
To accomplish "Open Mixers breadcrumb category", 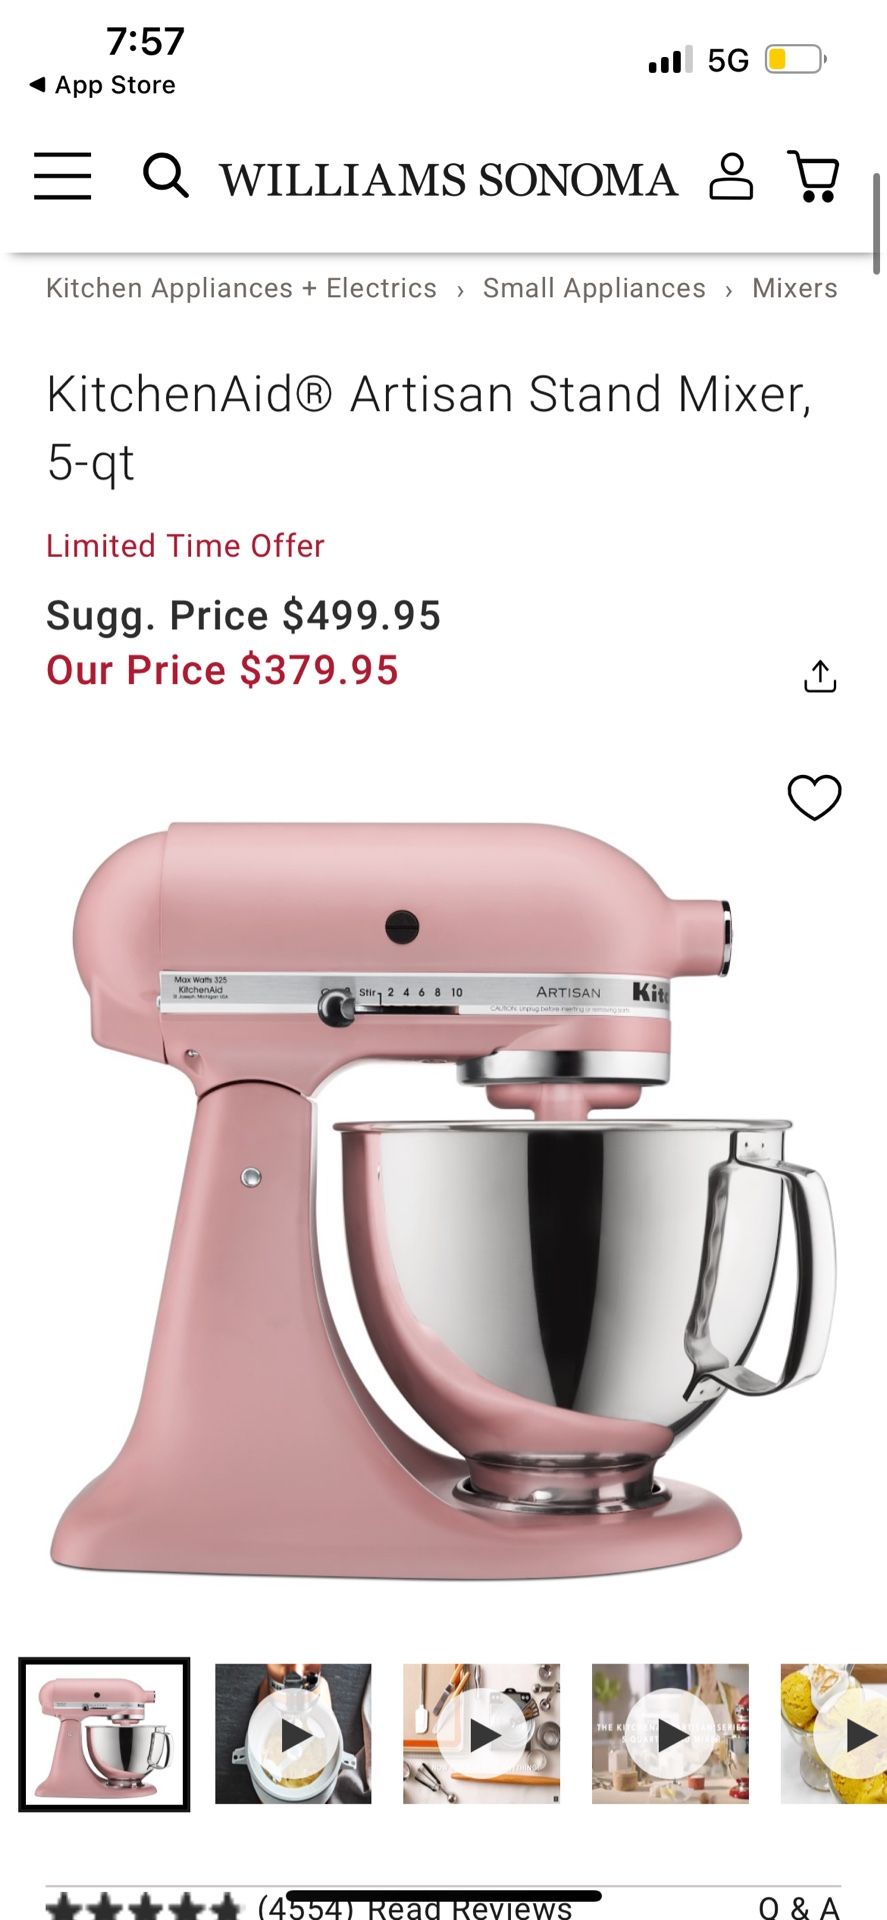I will click(x=795, y=288).
